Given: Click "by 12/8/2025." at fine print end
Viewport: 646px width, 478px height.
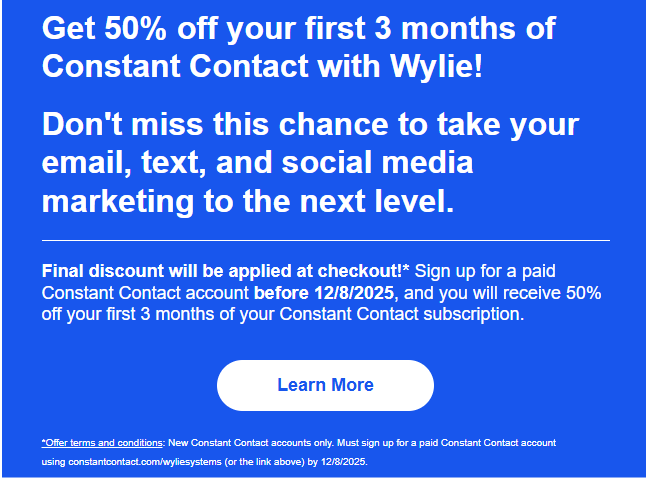Looking at the screenshot, I should 337,463.
